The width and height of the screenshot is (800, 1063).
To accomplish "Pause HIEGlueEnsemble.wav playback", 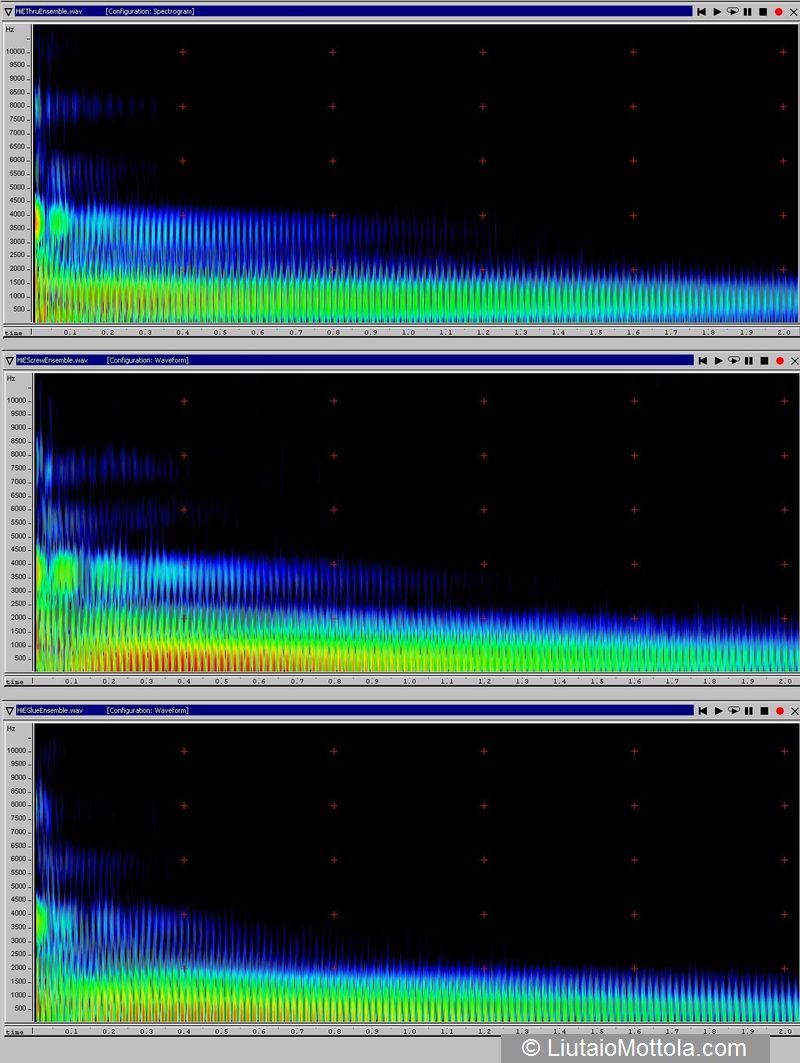I will pos(749,710).
